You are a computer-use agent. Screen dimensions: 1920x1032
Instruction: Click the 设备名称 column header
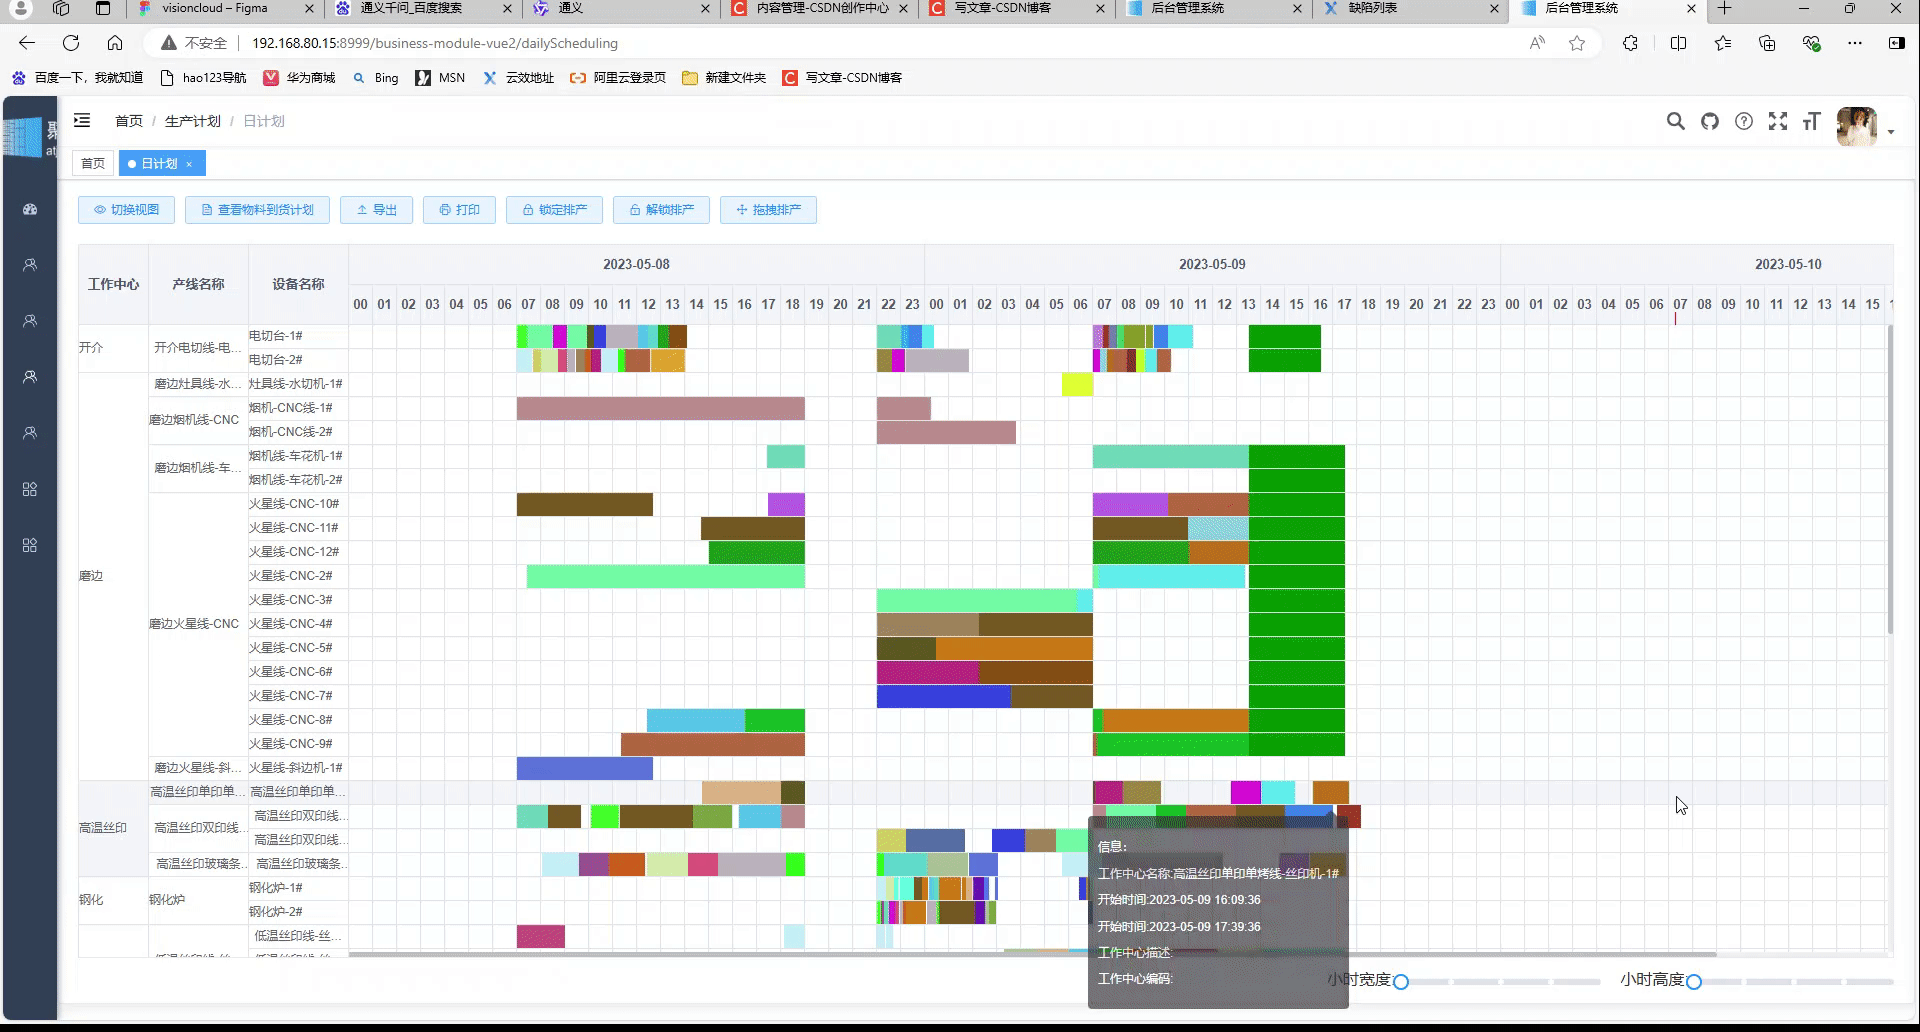(x=298, y=284)
